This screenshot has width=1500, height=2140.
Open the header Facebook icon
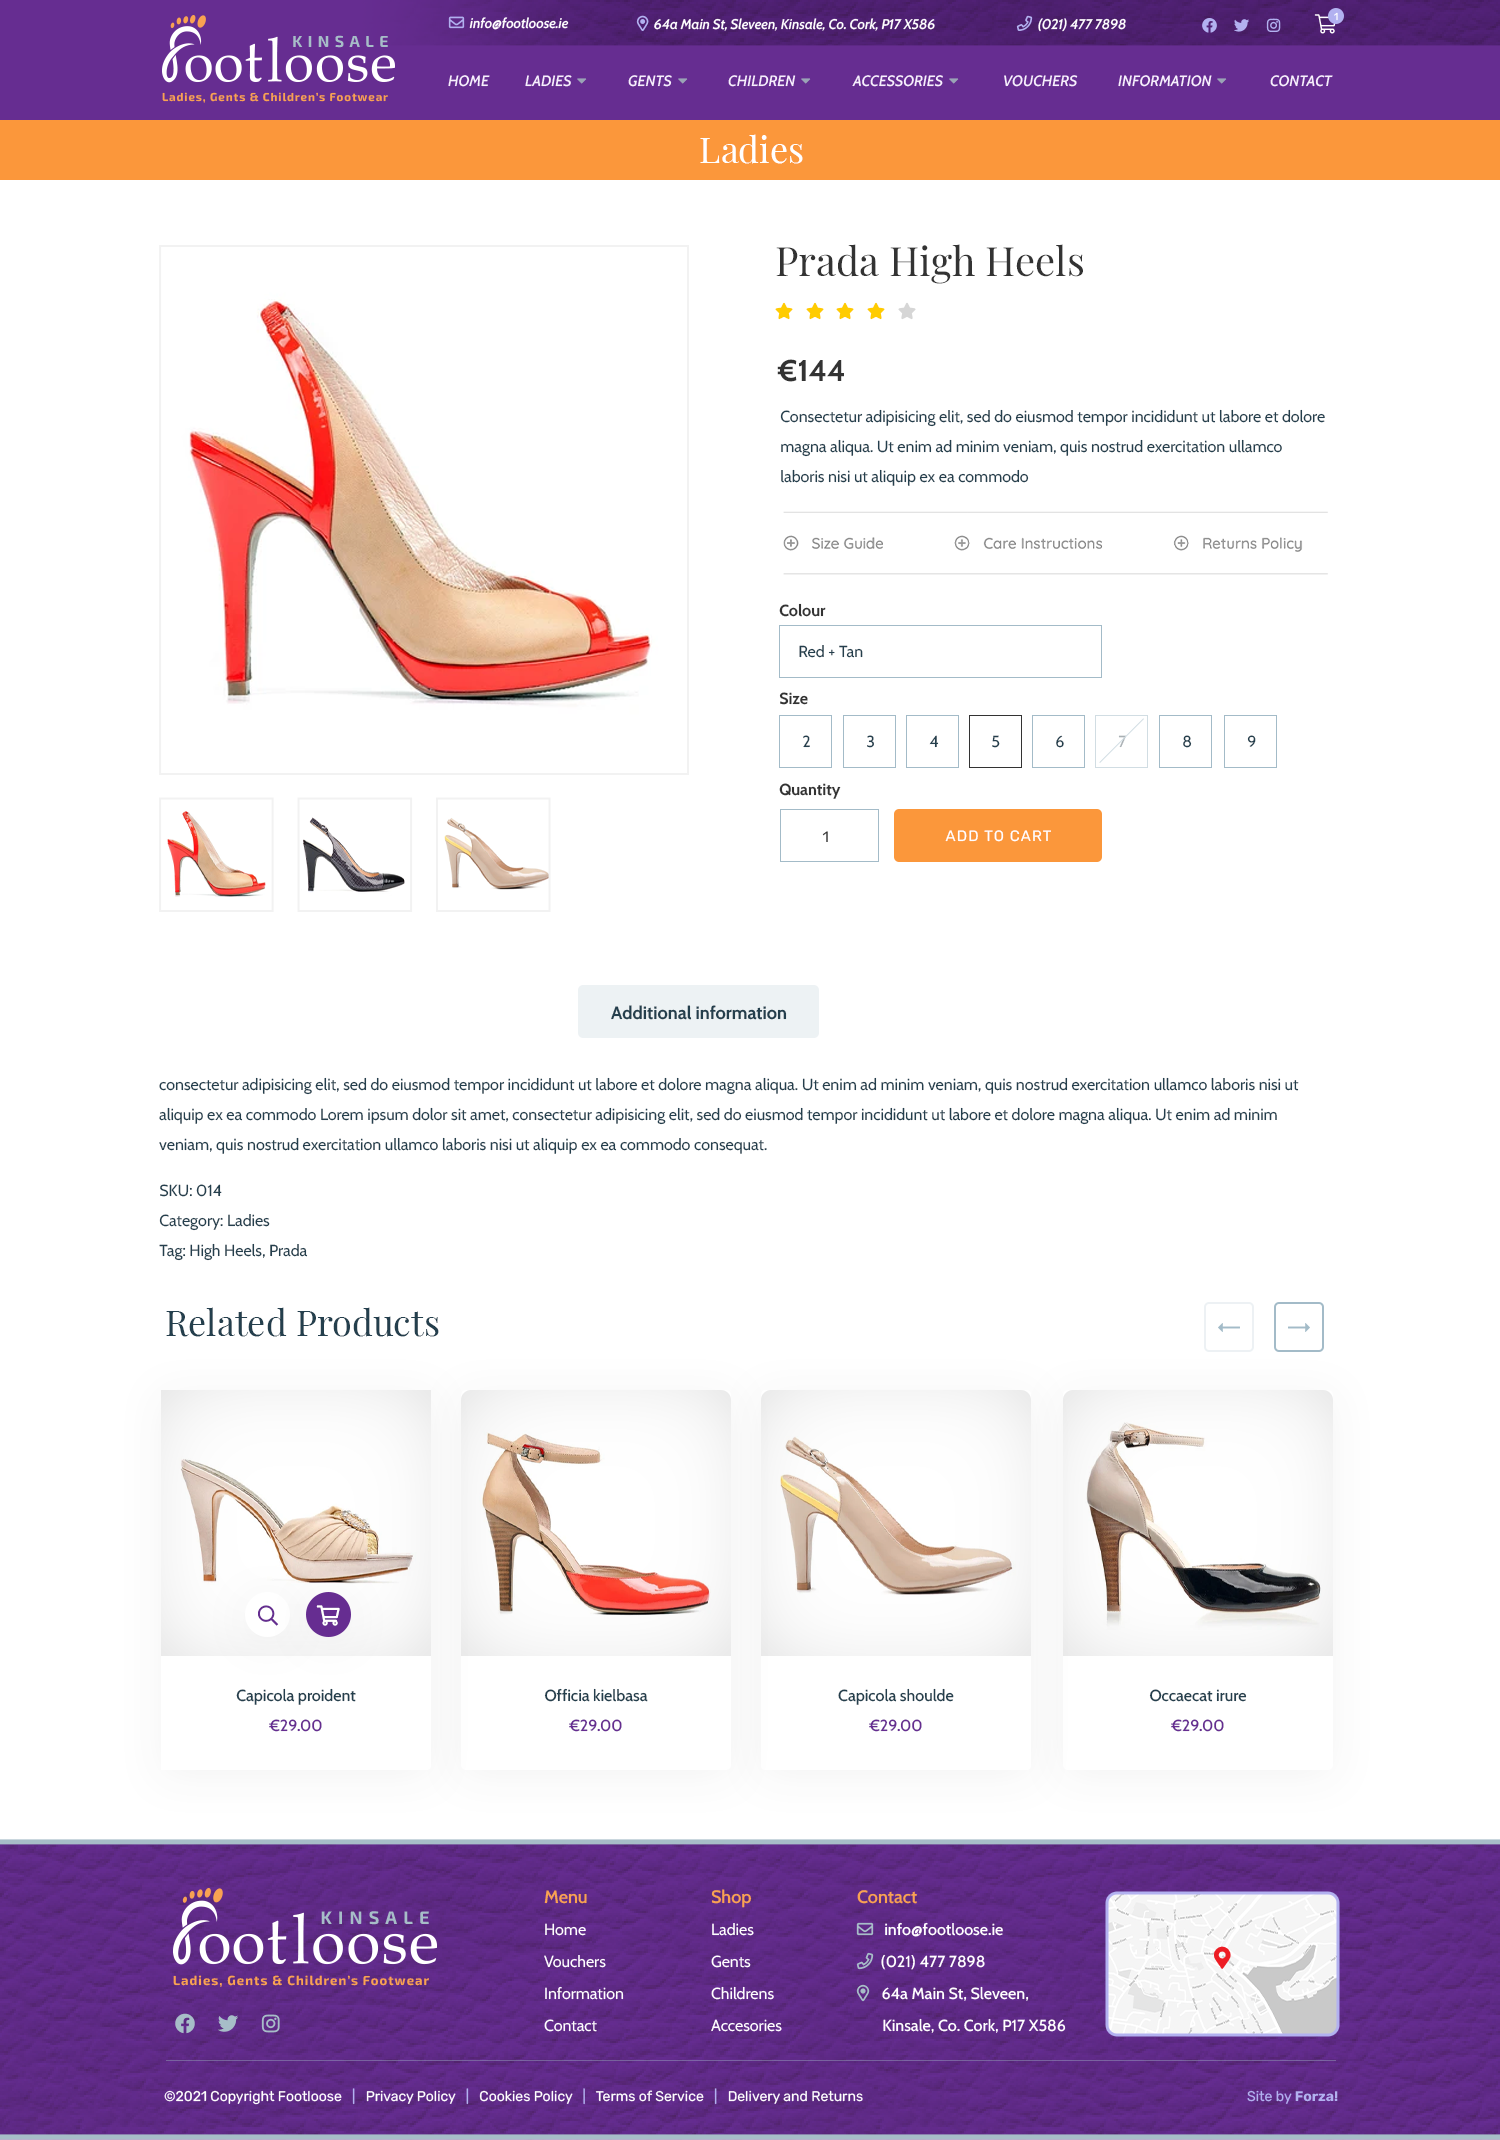click(x=1209, y=25)
